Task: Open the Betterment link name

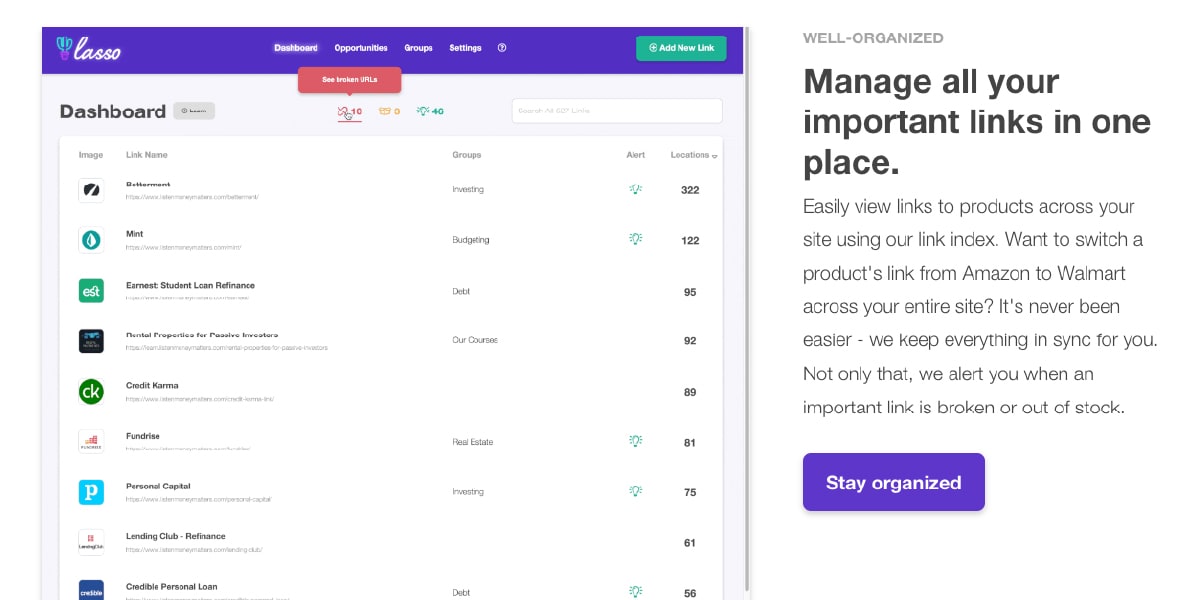Action: pyautogui.click(x=148, y=185)
